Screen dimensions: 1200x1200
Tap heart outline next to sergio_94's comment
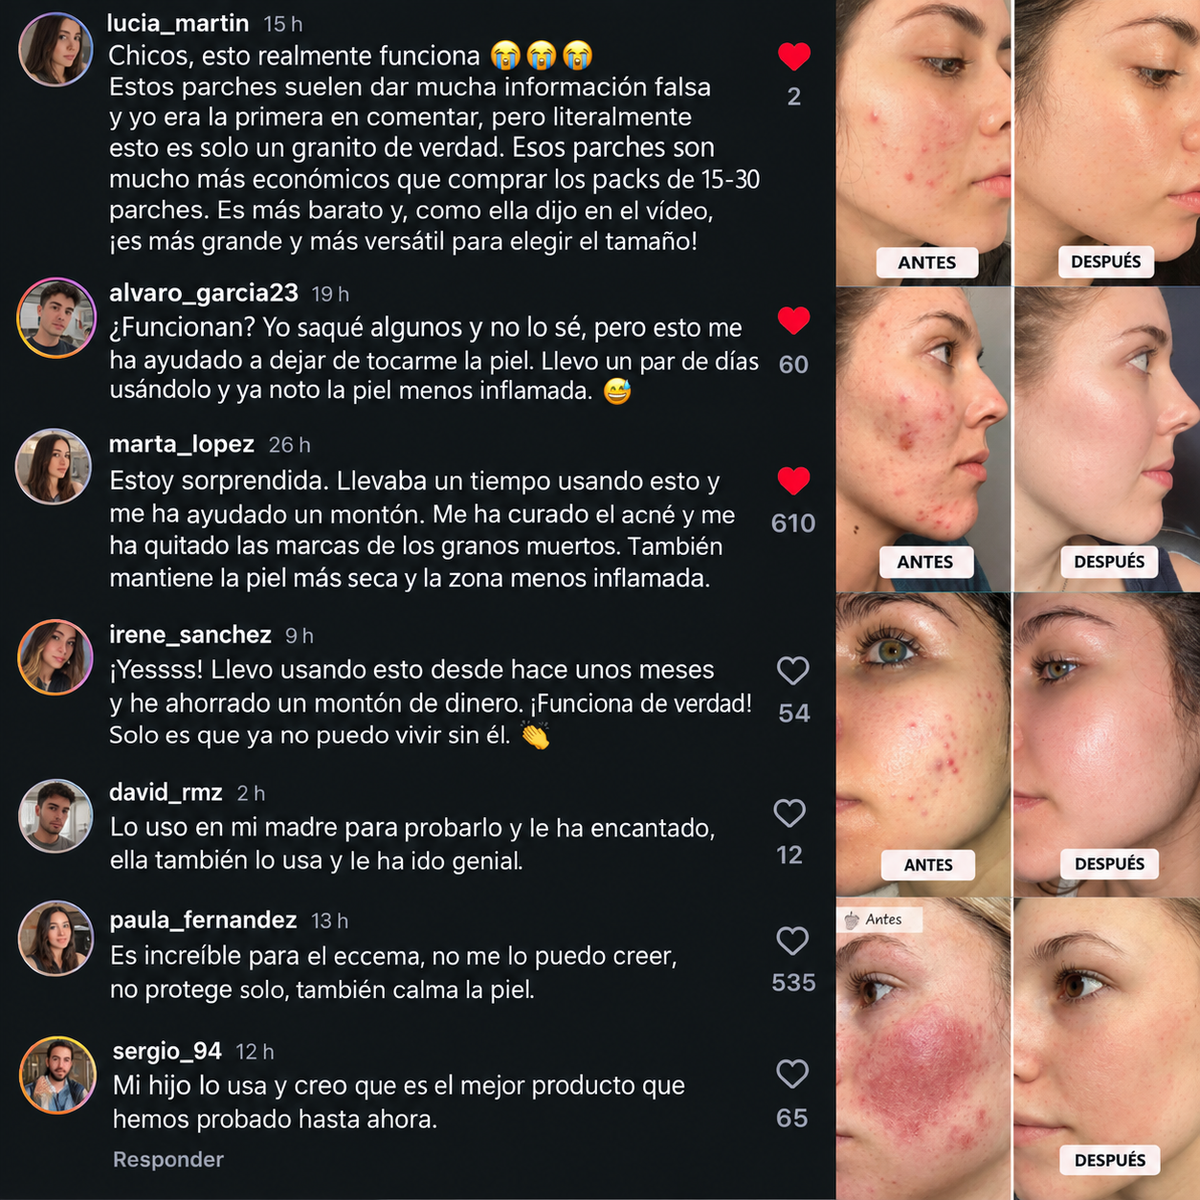(x=792, y=1074)
